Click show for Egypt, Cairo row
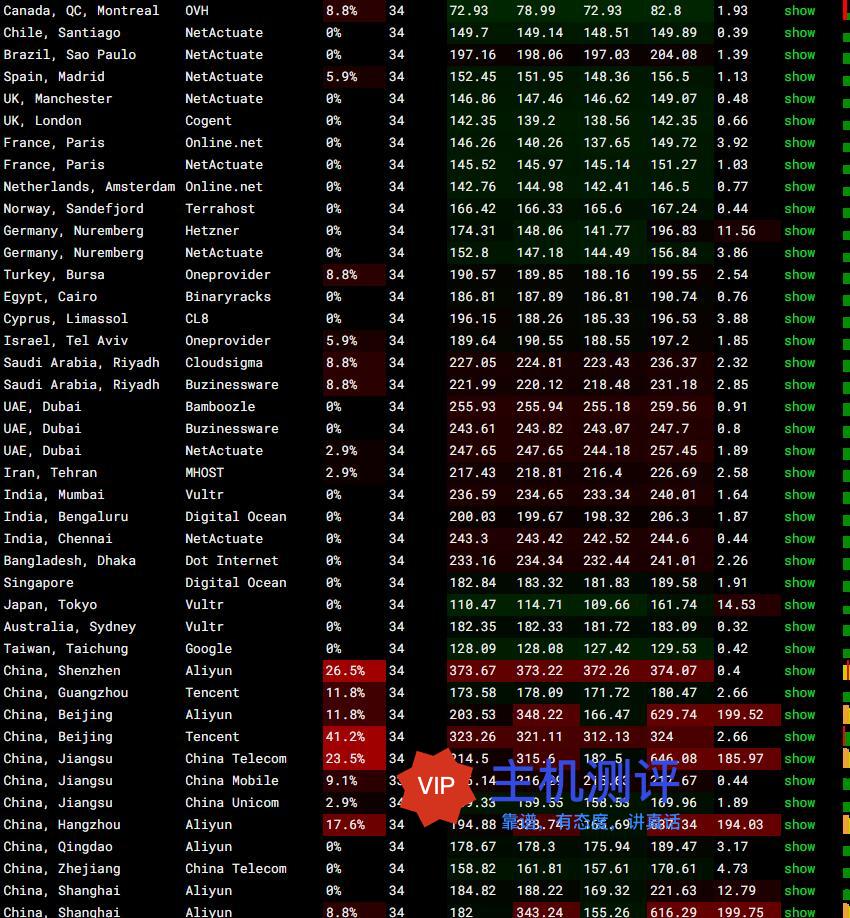Screen dimensions: 850x918 (x=800, y=297)
